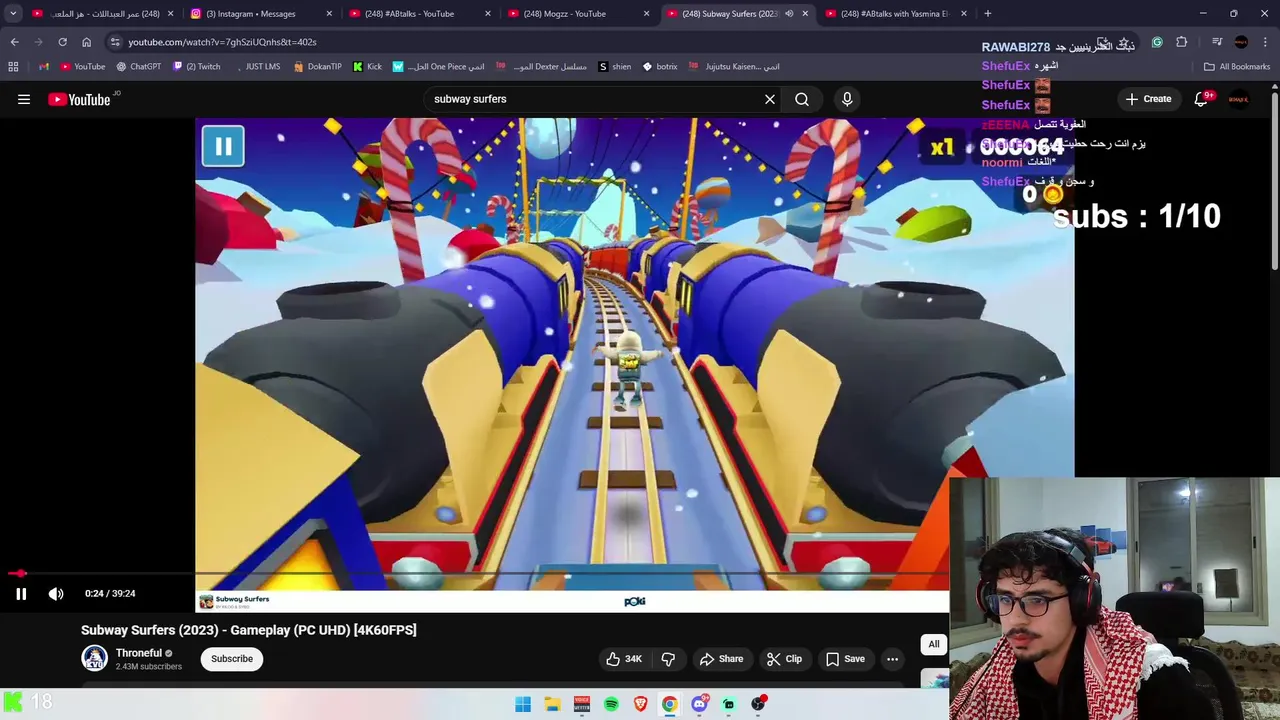Create a Clip of the video
The image size is (1280, 720).
click(x=784, y=659)
